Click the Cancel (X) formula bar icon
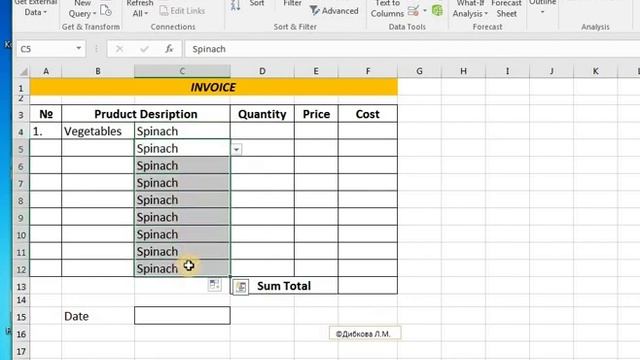The width and height of the screenshot is (640, 360). pos(119,49)
